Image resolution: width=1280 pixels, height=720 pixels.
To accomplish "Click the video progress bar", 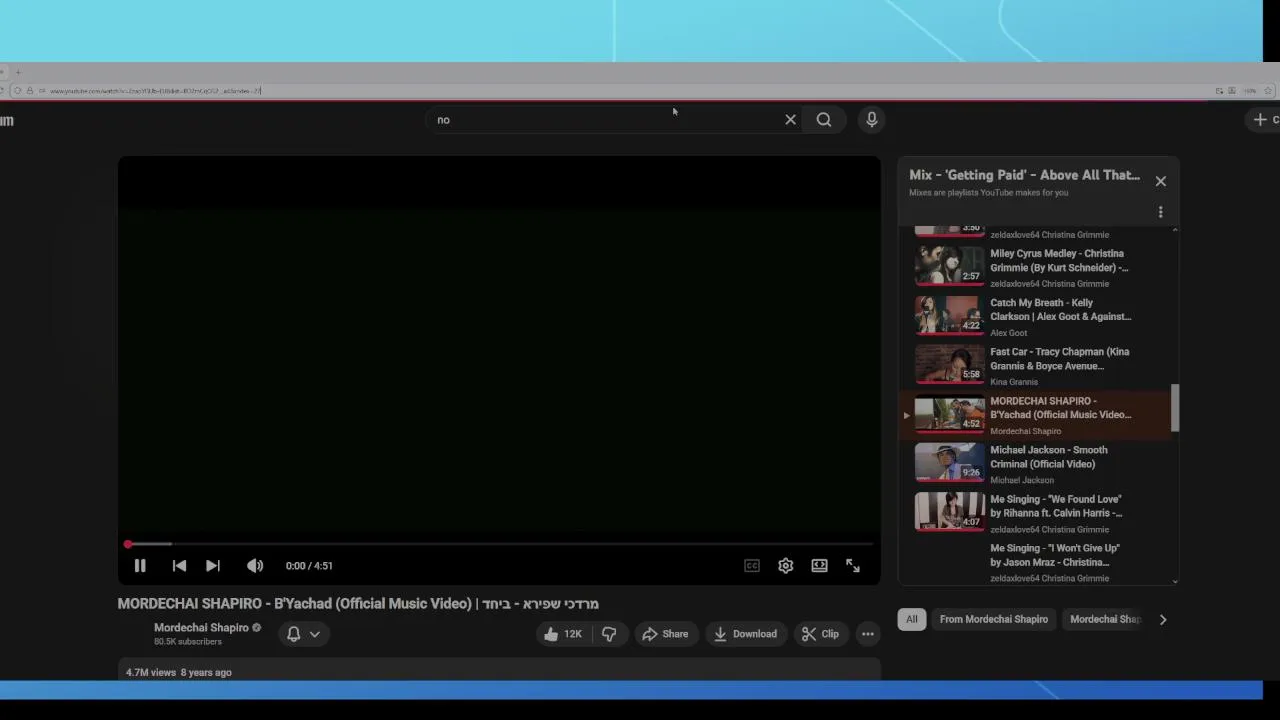I will pos(500,544).
